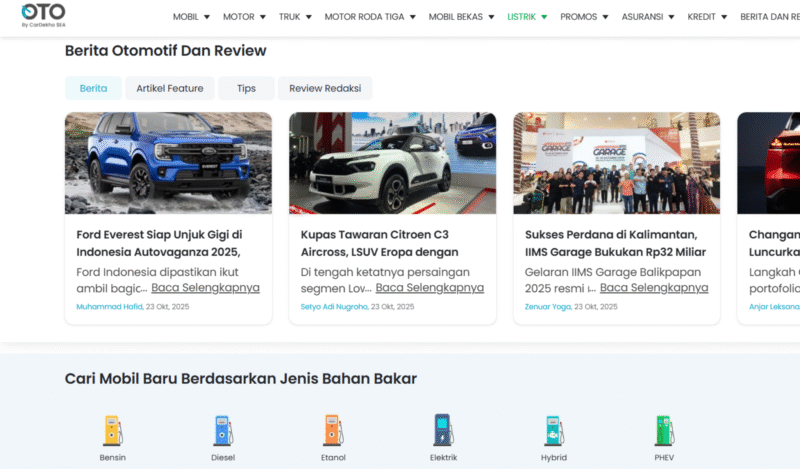This screenshot has height=469, width=800.
Task: Open the Ford Everest article thumbnail
Action: pyautogui.click(x=168, y=162)
